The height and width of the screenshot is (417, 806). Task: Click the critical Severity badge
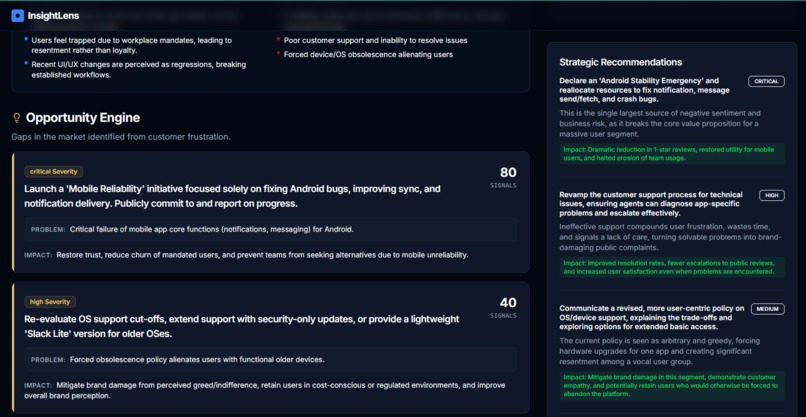click(x=54, y=172)
